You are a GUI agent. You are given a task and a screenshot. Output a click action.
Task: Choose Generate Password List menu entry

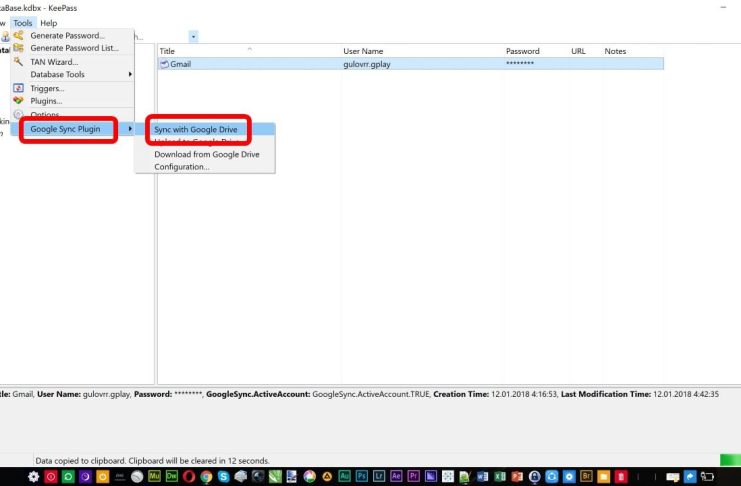click(72, 48)
